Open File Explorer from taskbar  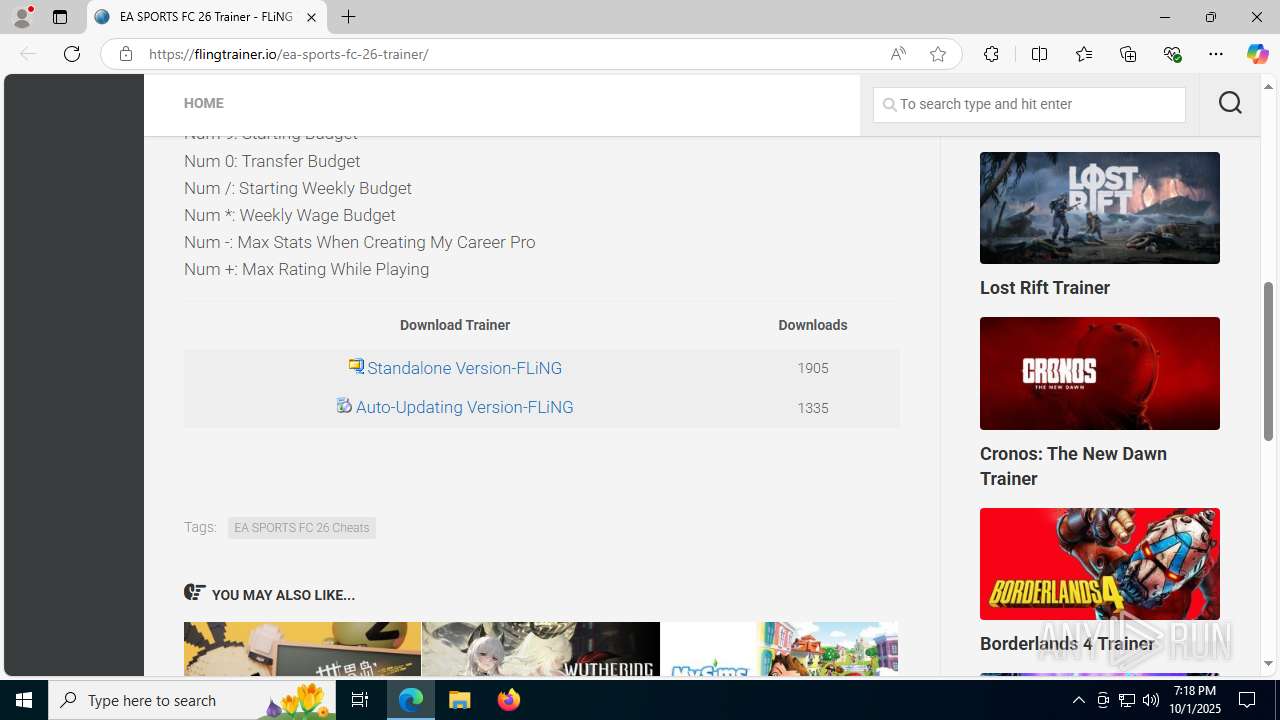(460, 700)
